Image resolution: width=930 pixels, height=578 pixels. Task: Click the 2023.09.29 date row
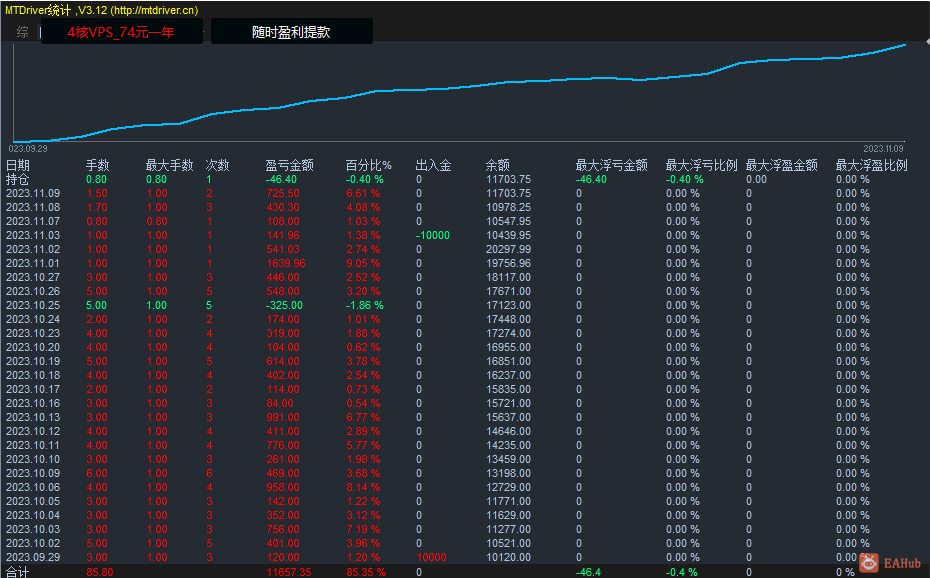pos(33,557)
